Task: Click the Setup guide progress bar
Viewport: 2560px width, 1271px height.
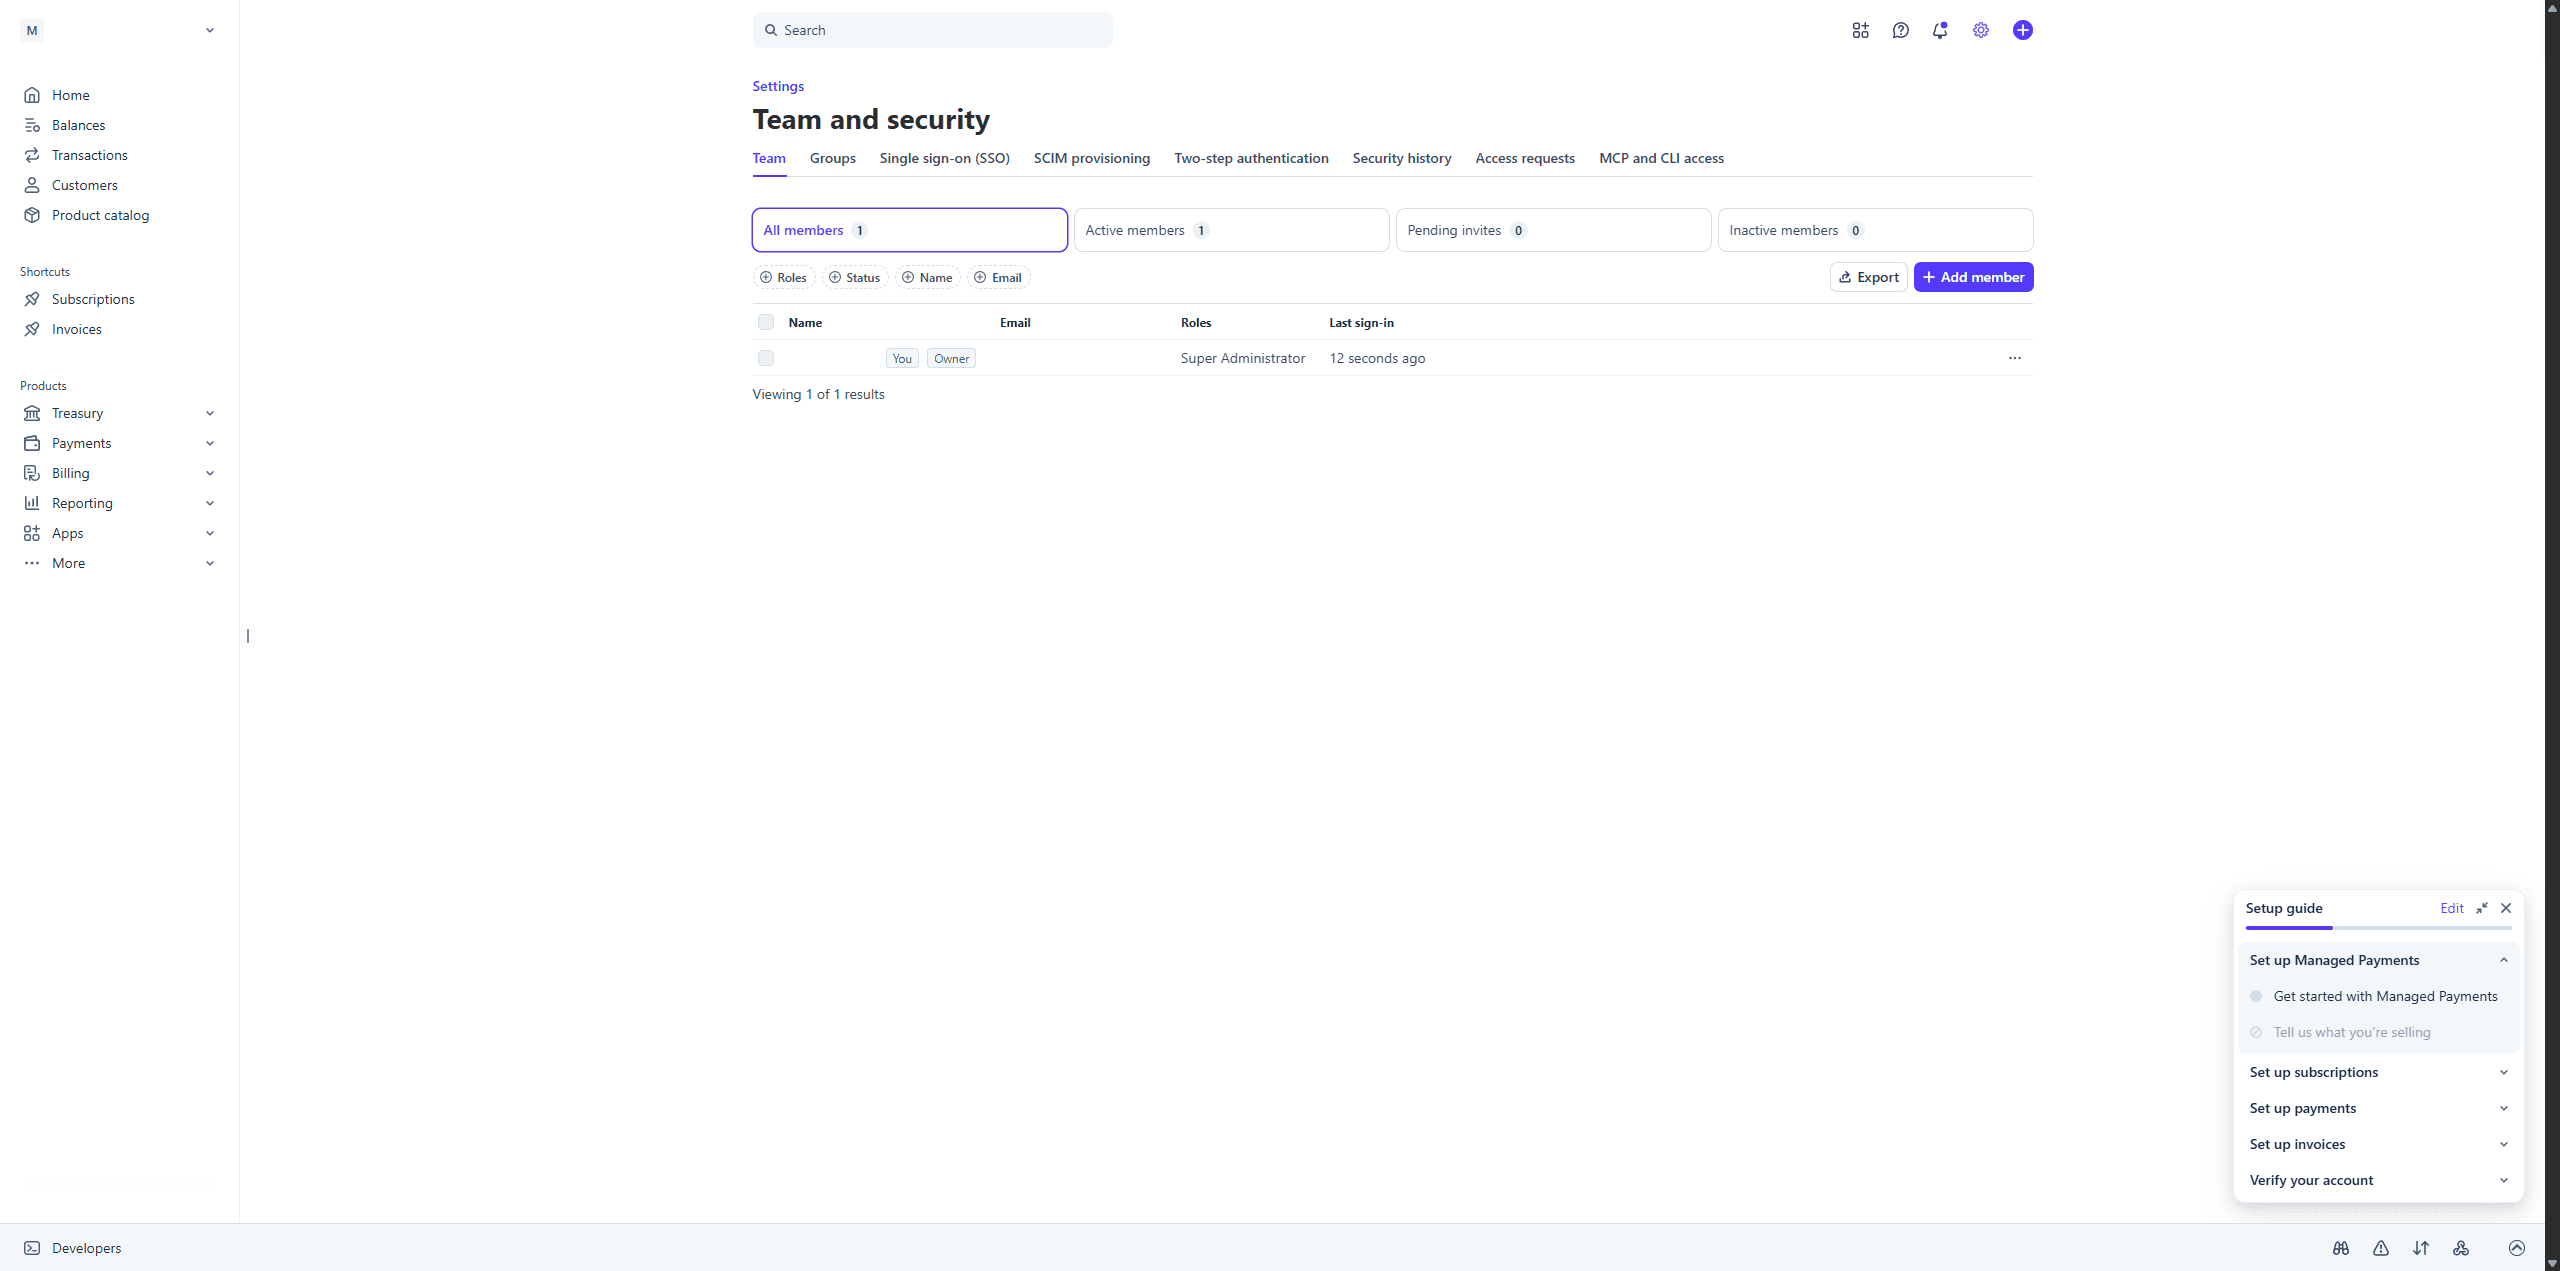Action: pos(2378,928)
